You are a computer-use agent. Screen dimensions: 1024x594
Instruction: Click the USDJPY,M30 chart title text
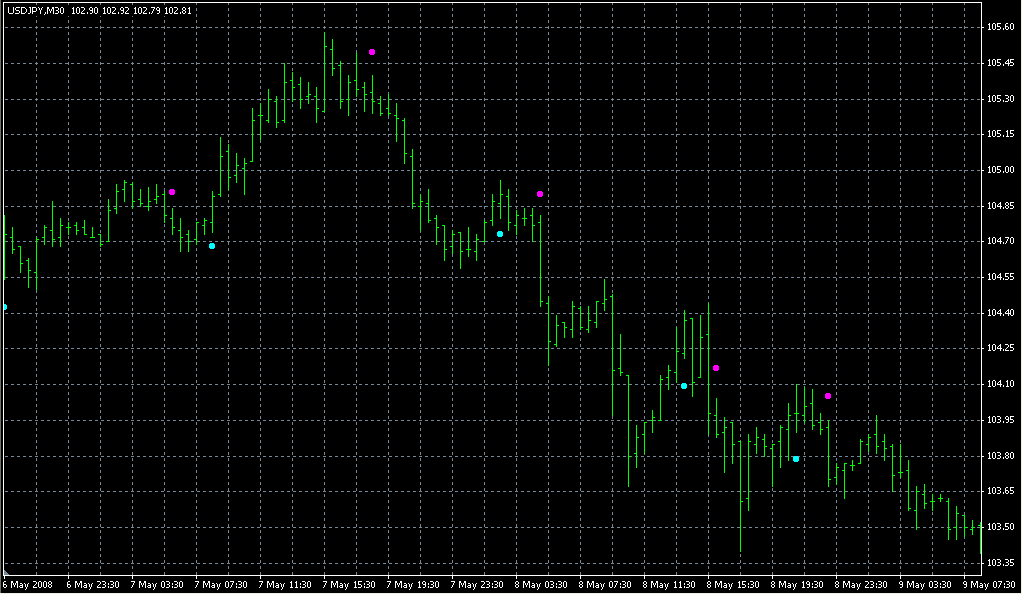(35, 10)
